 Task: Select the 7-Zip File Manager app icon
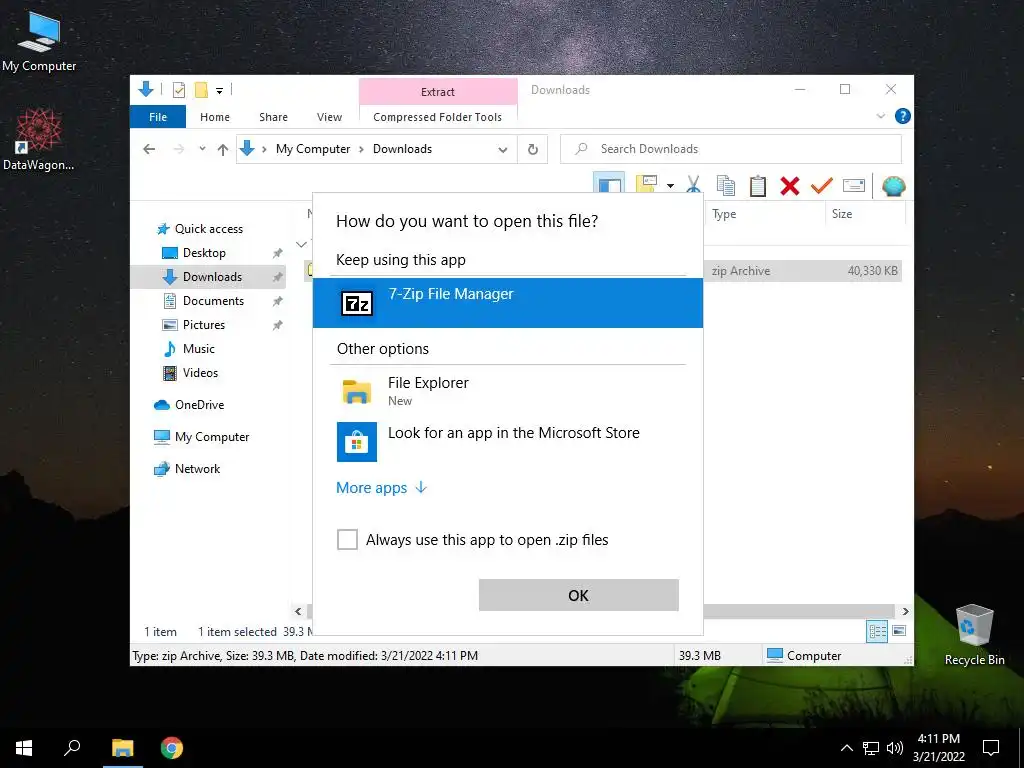coord(357,303)
